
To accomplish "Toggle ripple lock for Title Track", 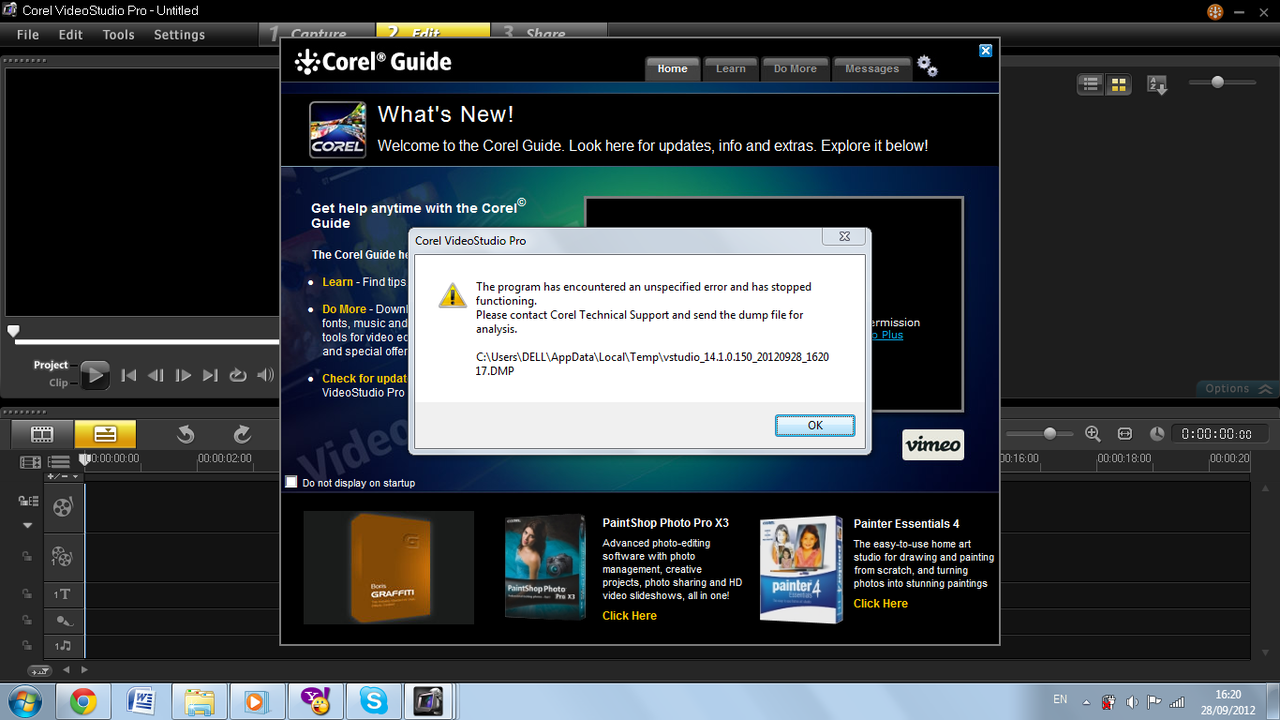I will 28,594.
